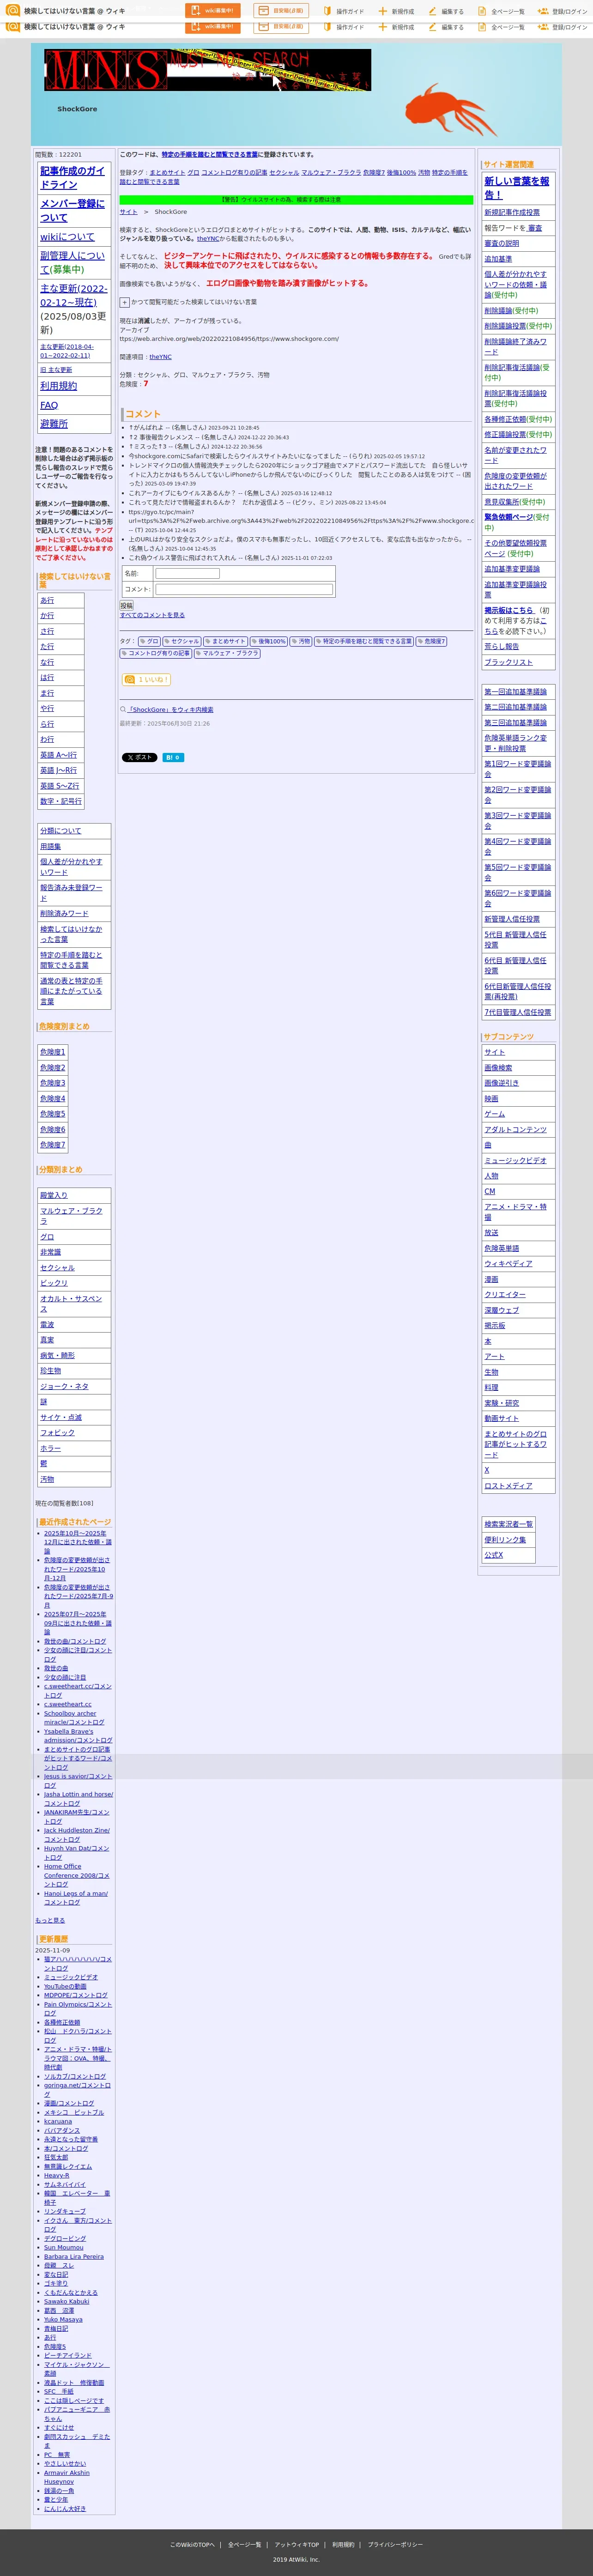Select the マルウェア・ブラクラ tag chip with icon
The height and width of the screenshot is (2576, 593).
point(227,653)
